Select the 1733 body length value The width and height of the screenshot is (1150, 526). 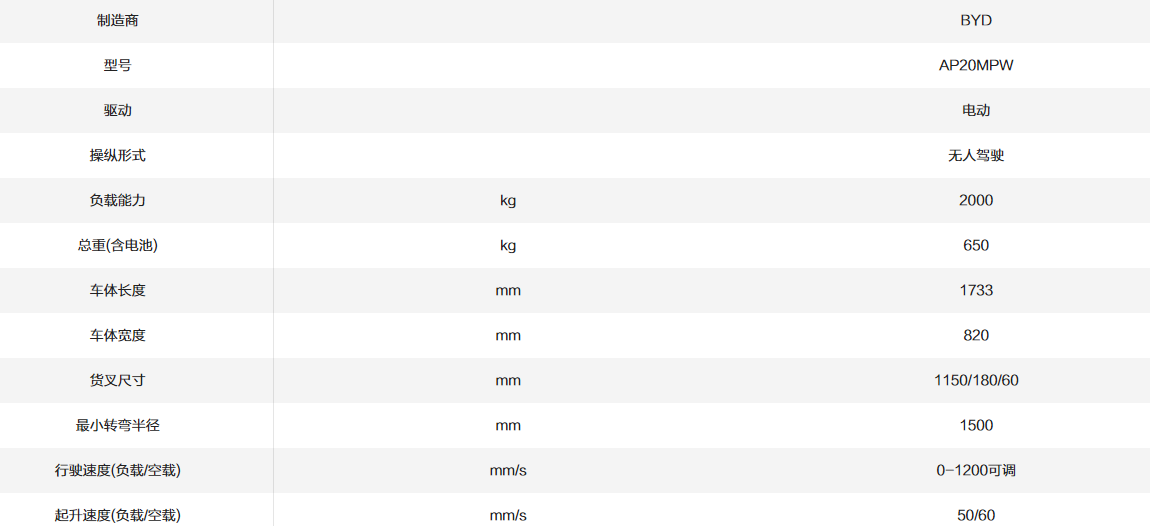[975, 290]
